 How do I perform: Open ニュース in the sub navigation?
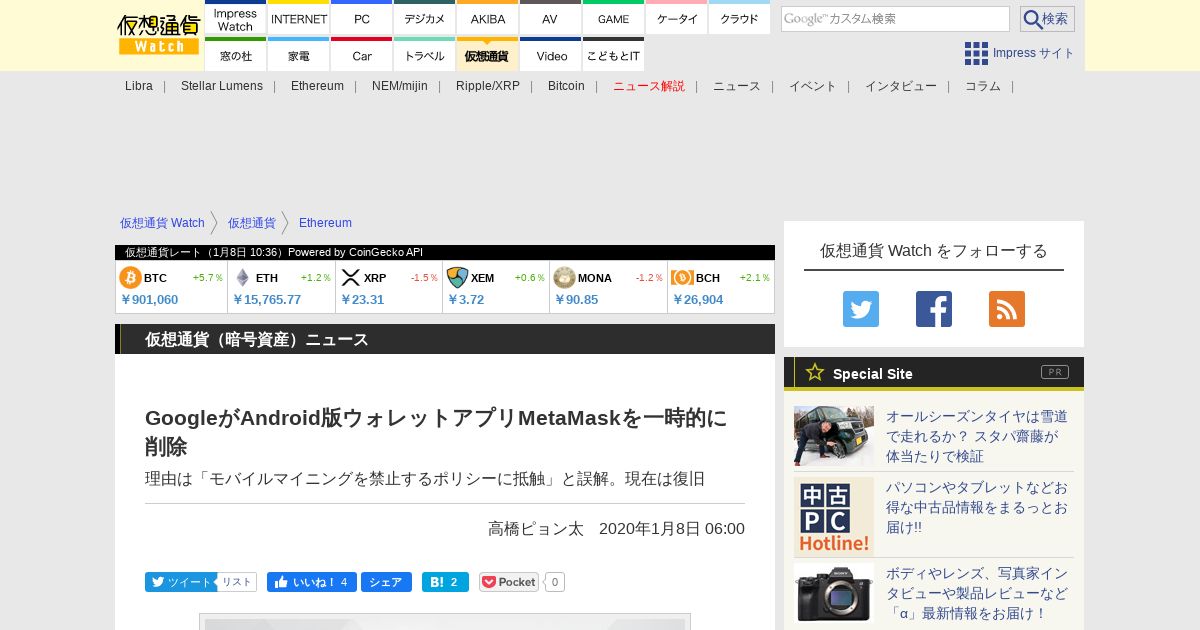coord(737,86)
